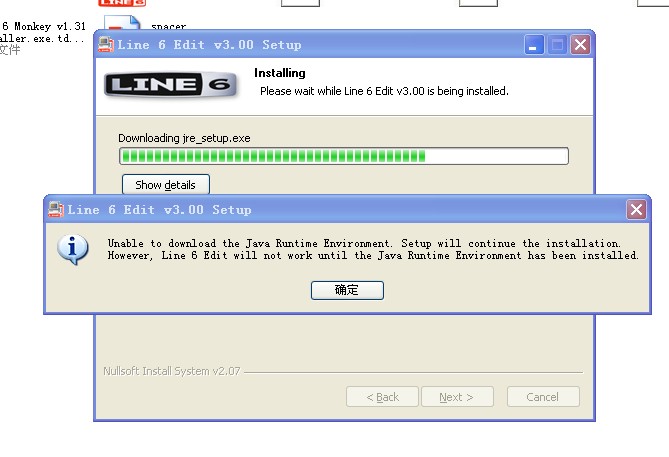Minimize the Line 6 Edit Setup window
The height and width of the screenshot is (457, 669).
(x=534, y=44)
